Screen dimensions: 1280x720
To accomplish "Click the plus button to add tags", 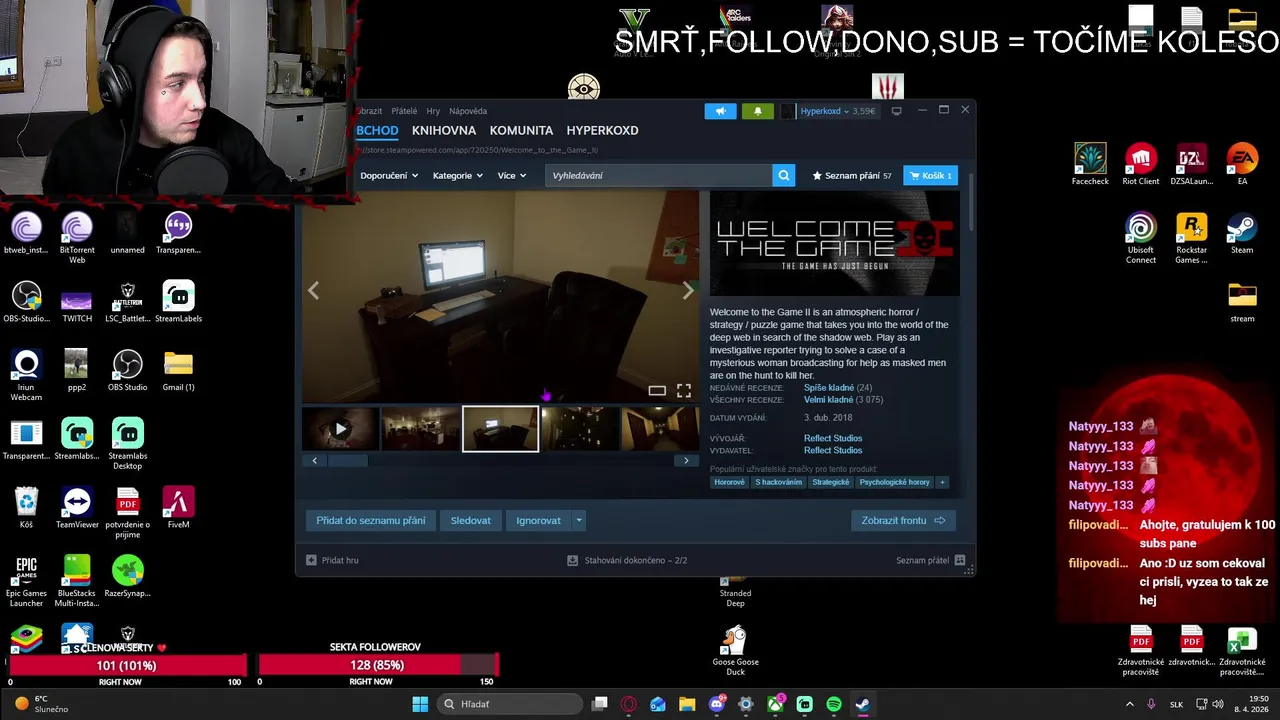I will (942, 482).
